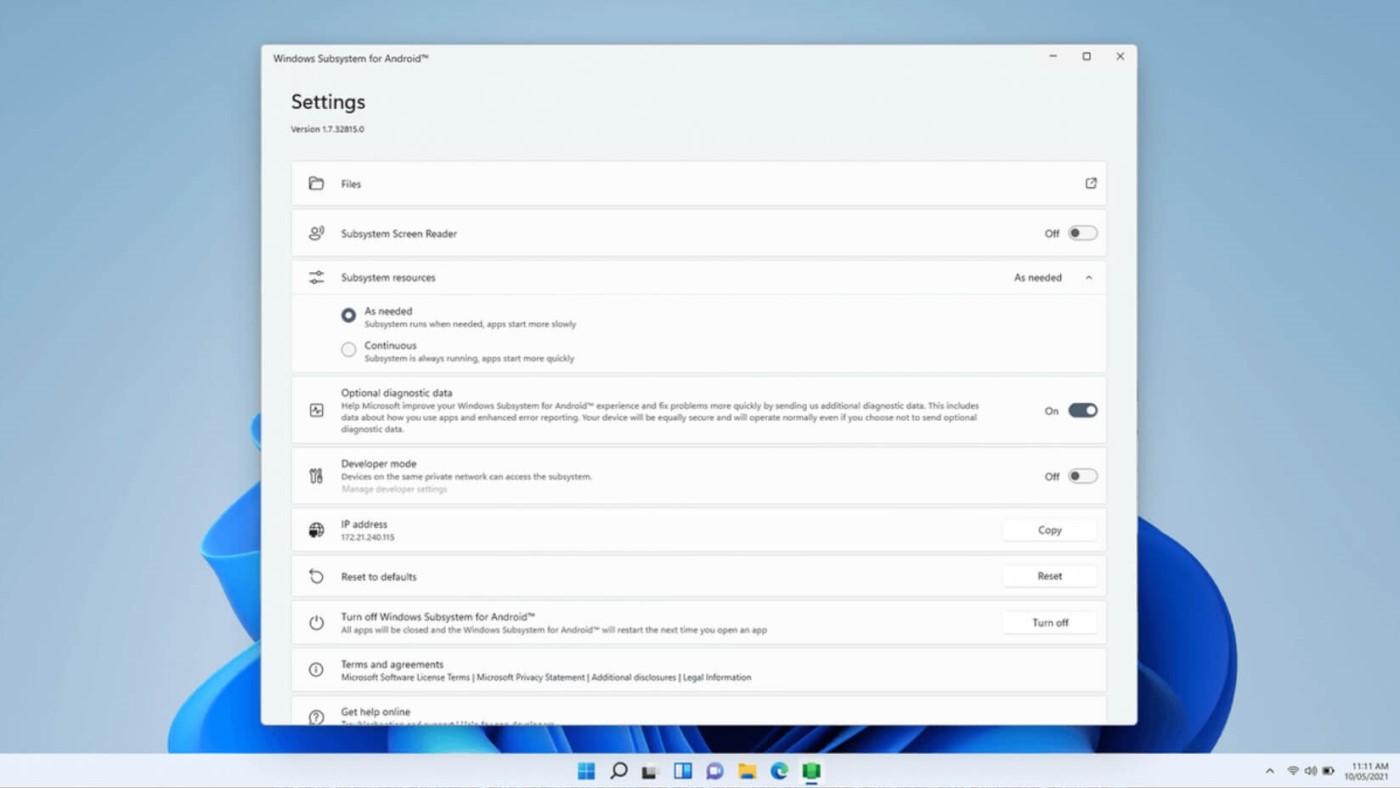This screenshot has width=1400, height=788.
Task: Click the external link icon on the Files row
Action: point(1090,183)
